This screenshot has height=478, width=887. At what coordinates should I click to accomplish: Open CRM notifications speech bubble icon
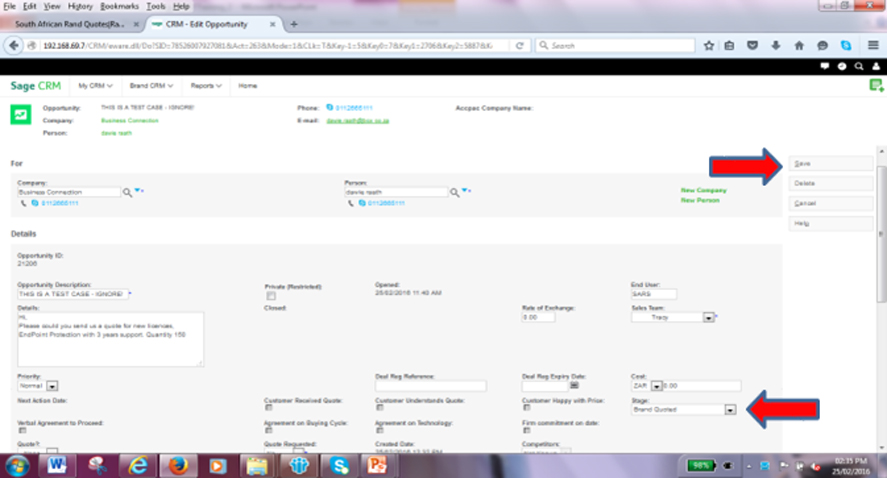click(x=825, y=66)
